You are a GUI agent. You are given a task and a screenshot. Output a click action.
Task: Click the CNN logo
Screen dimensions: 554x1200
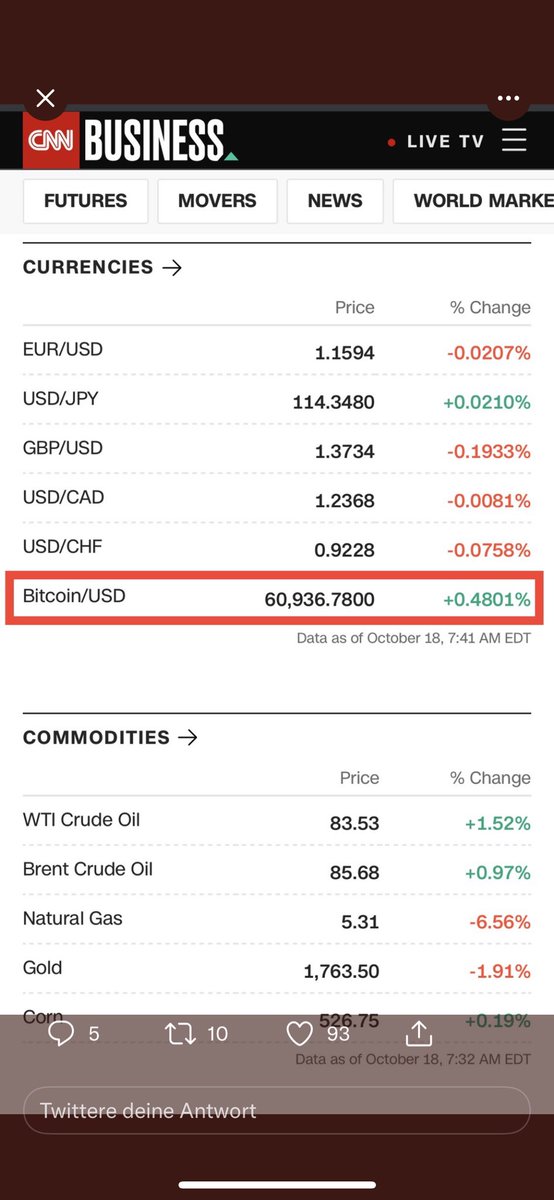(x=50, y=141)
